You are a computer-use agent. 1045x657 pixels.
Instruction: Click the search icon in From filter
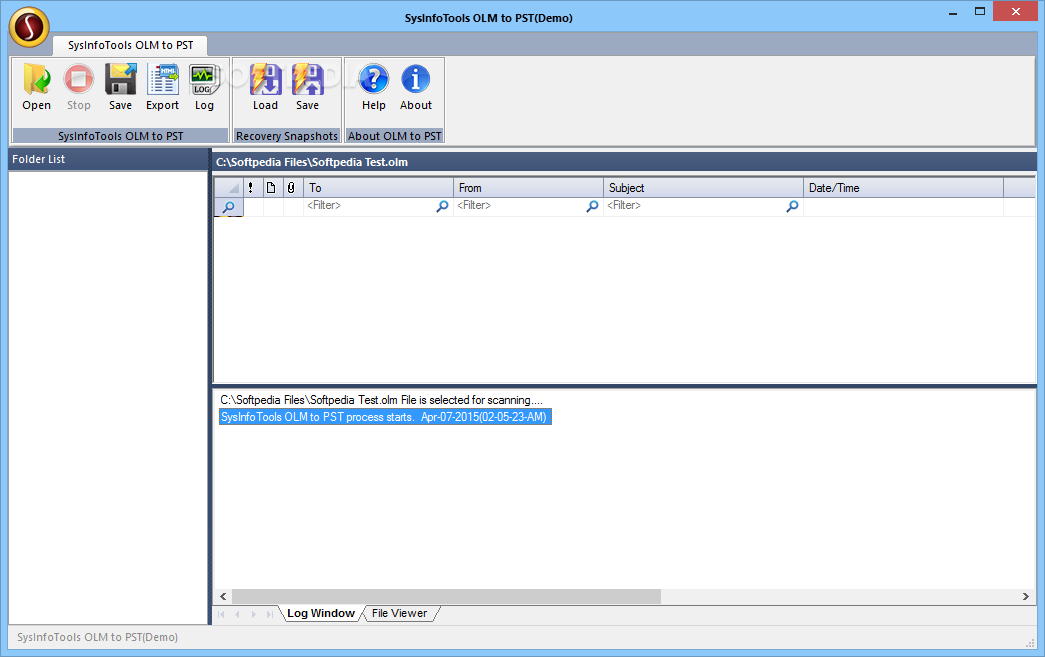592,207
